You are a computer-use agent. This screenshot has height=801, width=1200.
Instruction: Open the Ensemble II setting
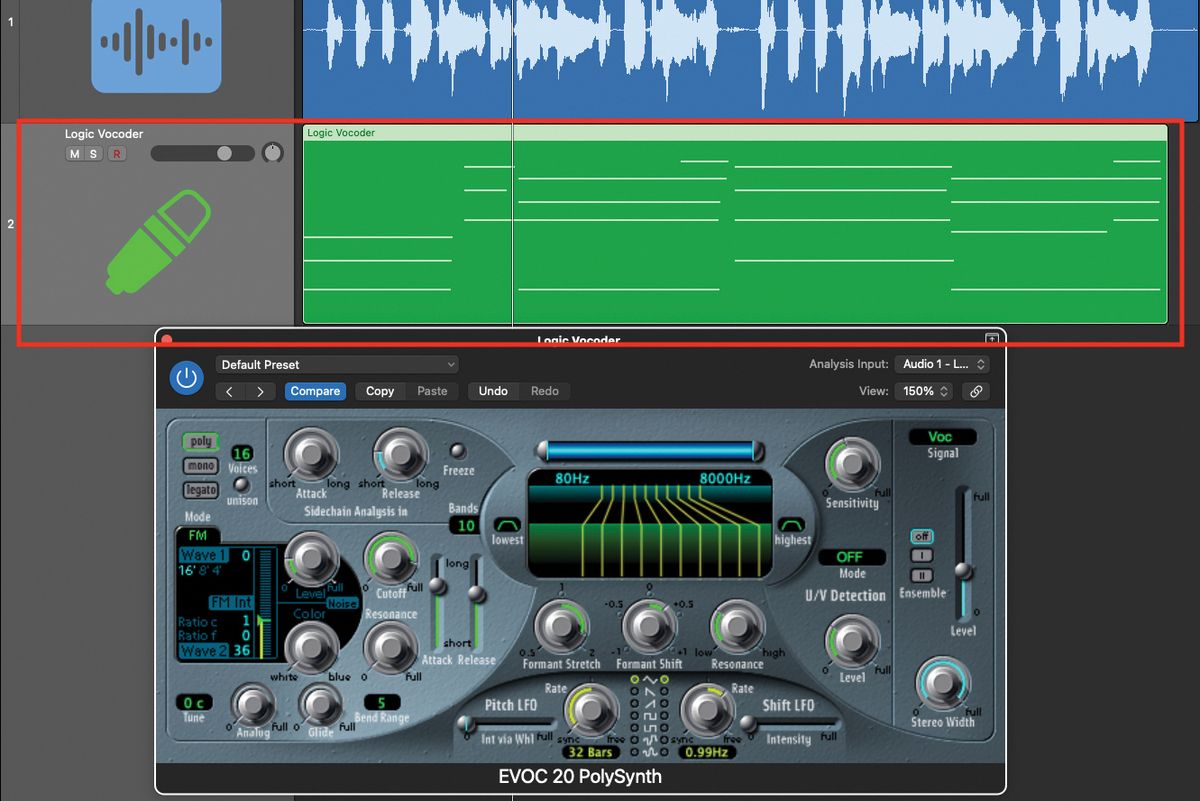[921, 575]
